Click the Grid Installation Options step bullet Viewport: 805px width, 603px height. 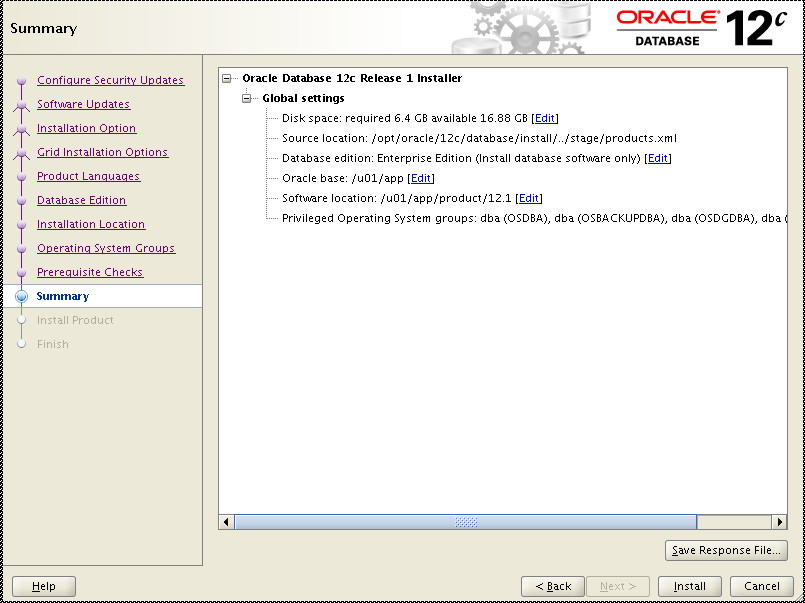(22, 153)
